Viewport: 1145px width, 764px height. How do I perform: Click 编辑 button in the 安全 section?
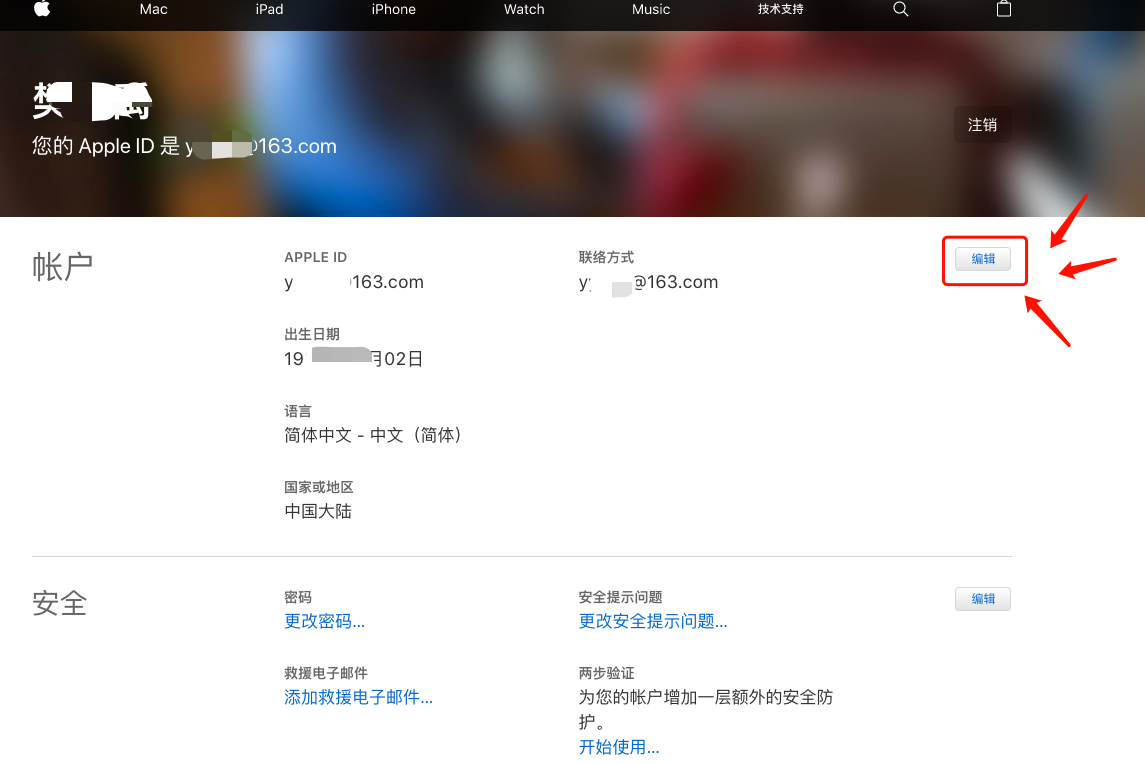[x=983, y=599]
